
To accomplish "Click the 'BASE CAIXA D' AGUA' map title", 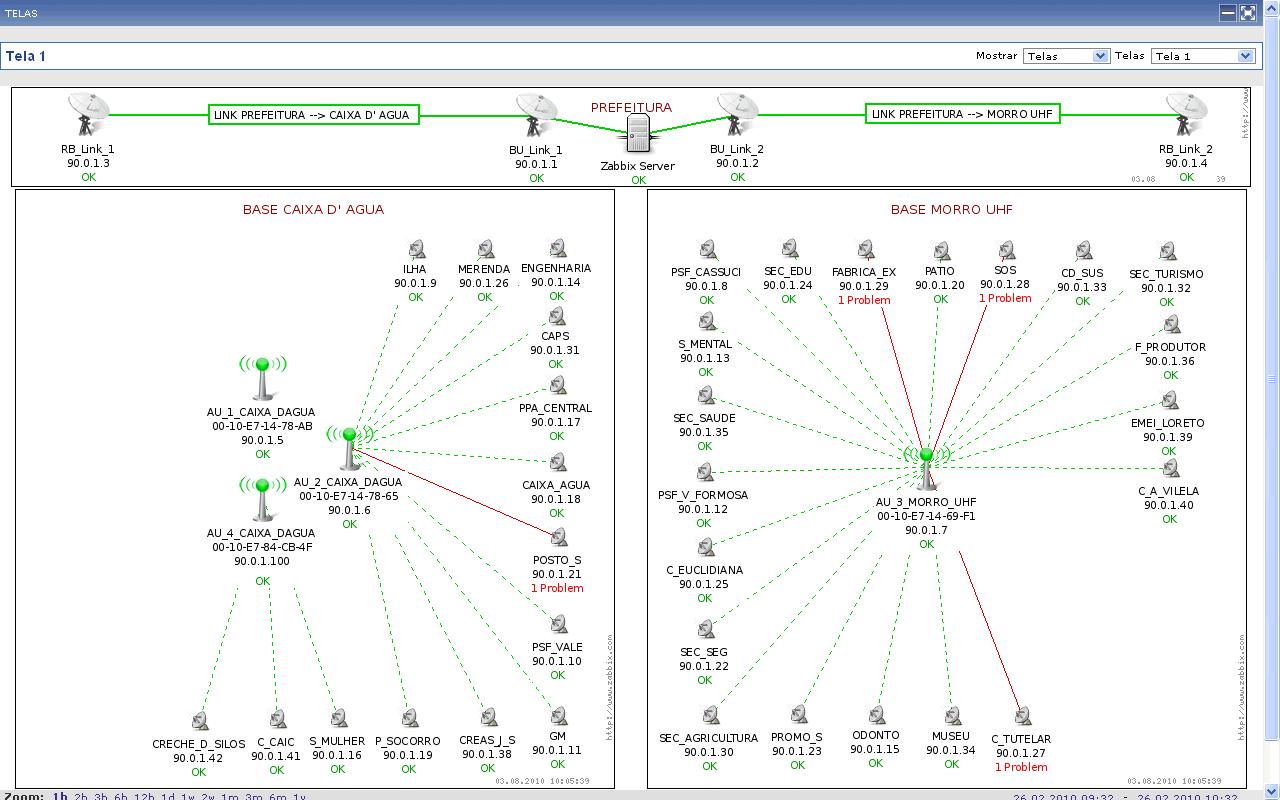I will pyautogui.click(x=313, y=210).
